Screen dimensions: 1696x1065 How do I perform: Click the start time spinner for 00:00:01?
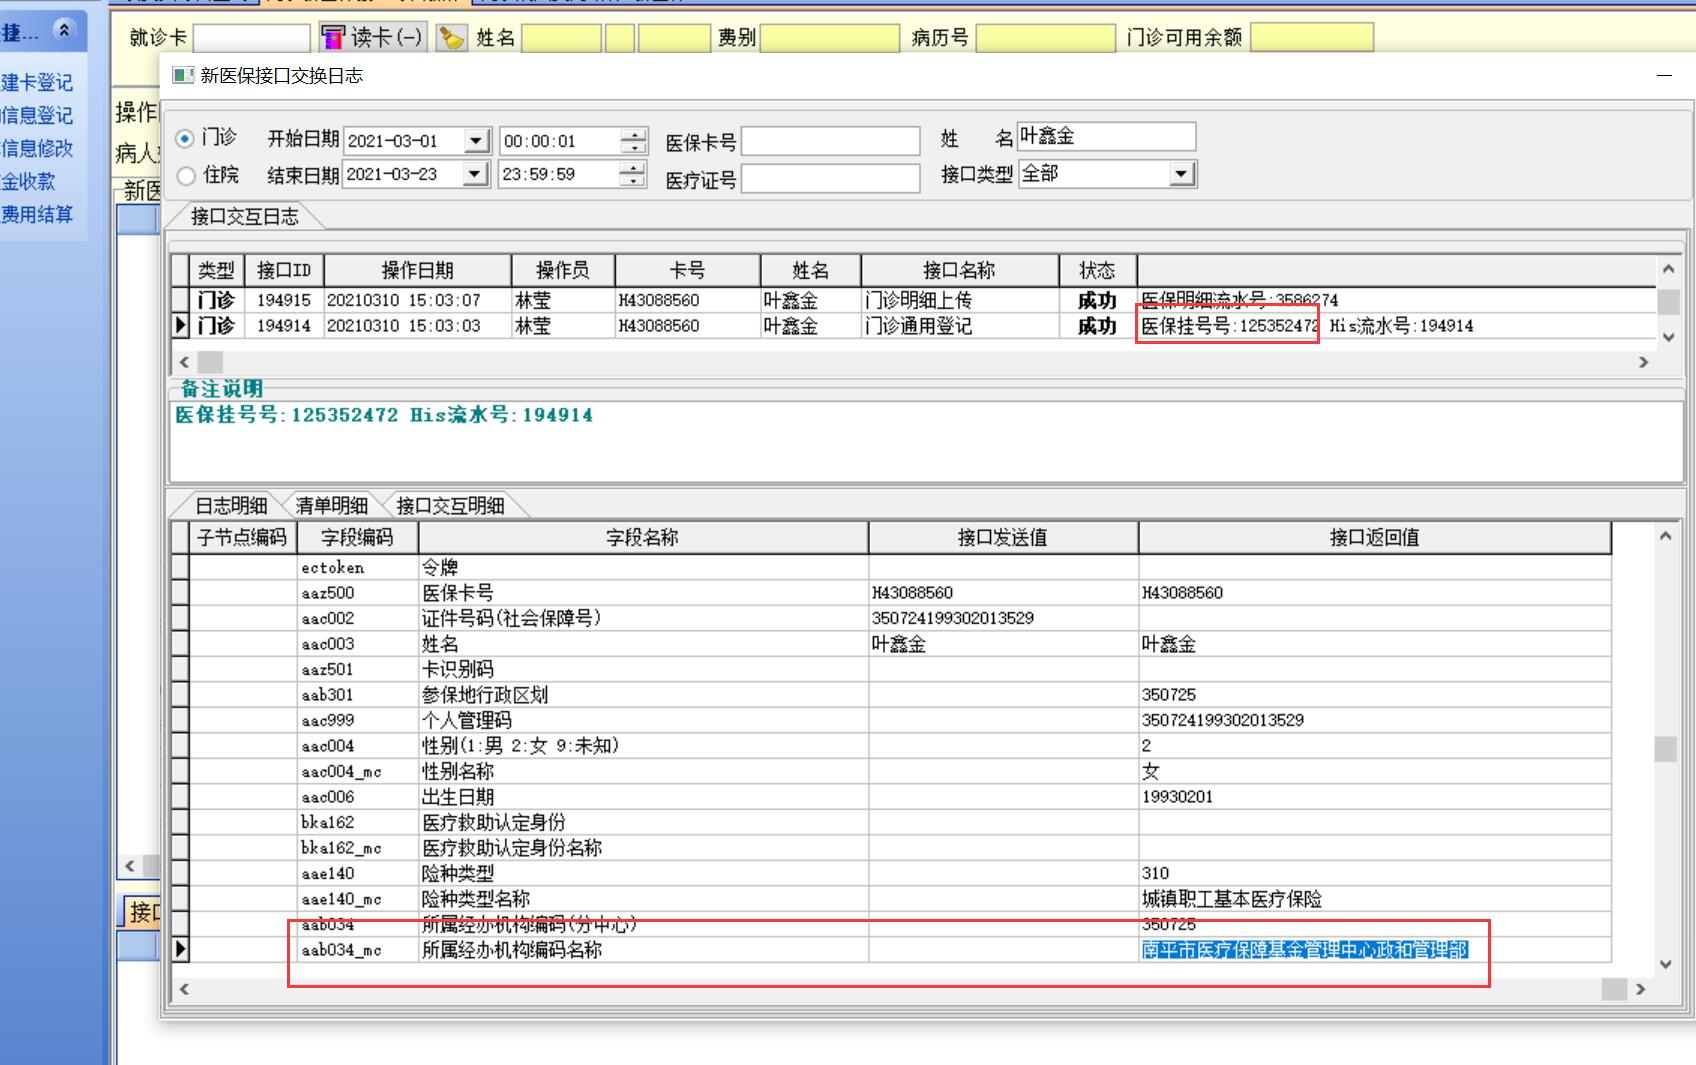click(x=633, y=141)
